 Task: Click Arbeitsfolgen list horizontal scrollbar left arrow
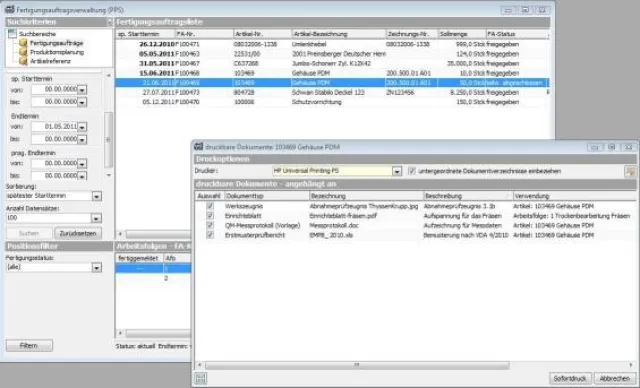point(120,333)
